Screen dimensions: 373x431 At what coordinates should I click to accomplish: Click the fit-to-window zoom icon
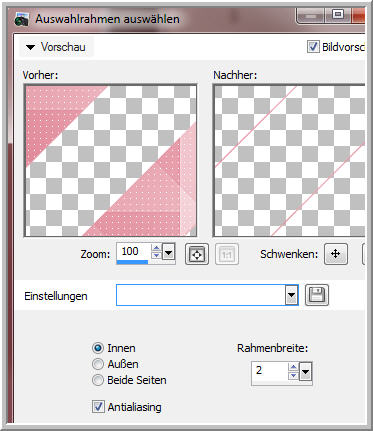tap(197, 254)
